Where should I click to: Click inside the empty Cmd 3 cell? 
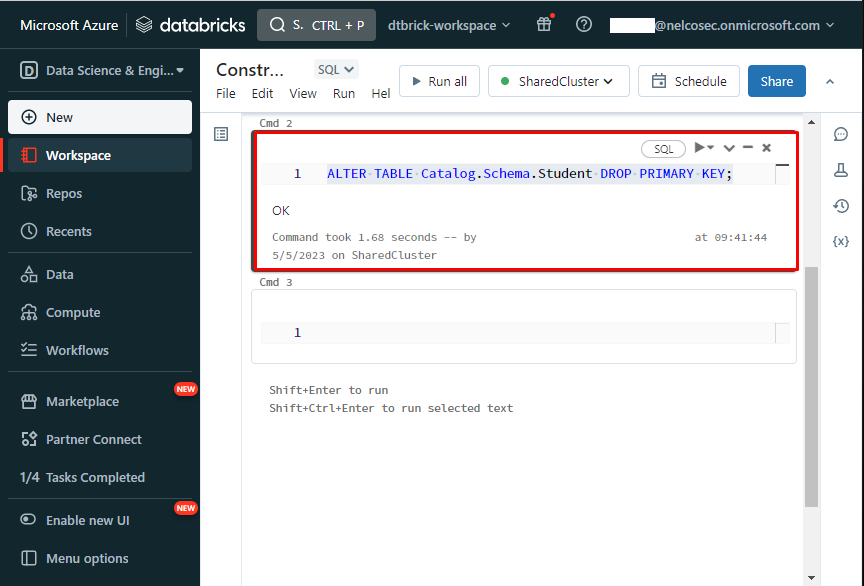tap(540, 333)
